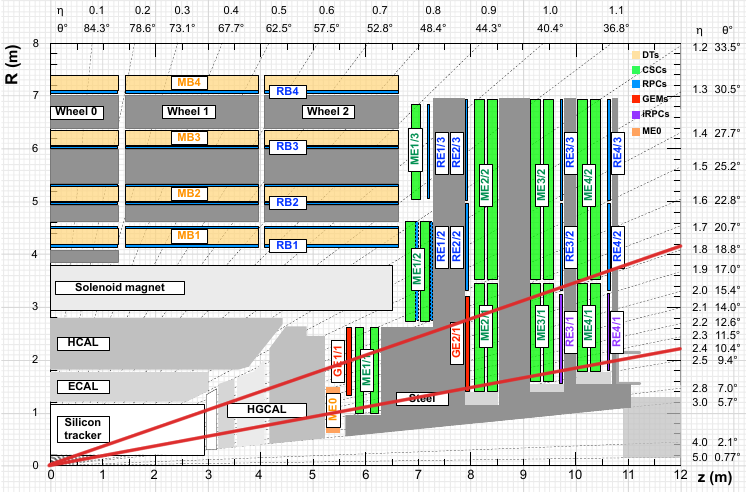Viewport: 746px width, 492px height.
Task: Select the vertical ME0 detector label
Action: pyautogui.click(x=333, y=410)
